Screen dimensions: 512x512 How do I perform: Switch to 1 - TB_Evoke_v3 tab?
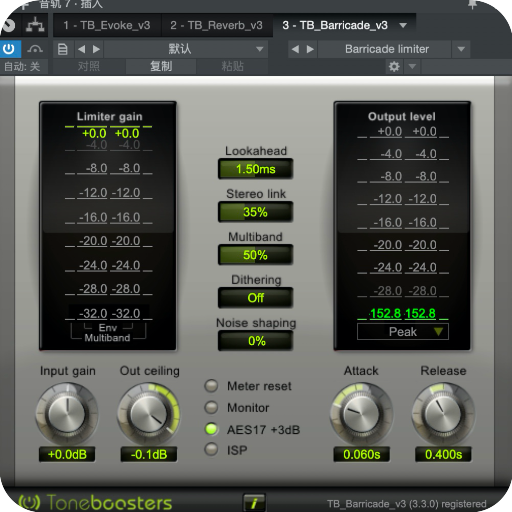107,25
